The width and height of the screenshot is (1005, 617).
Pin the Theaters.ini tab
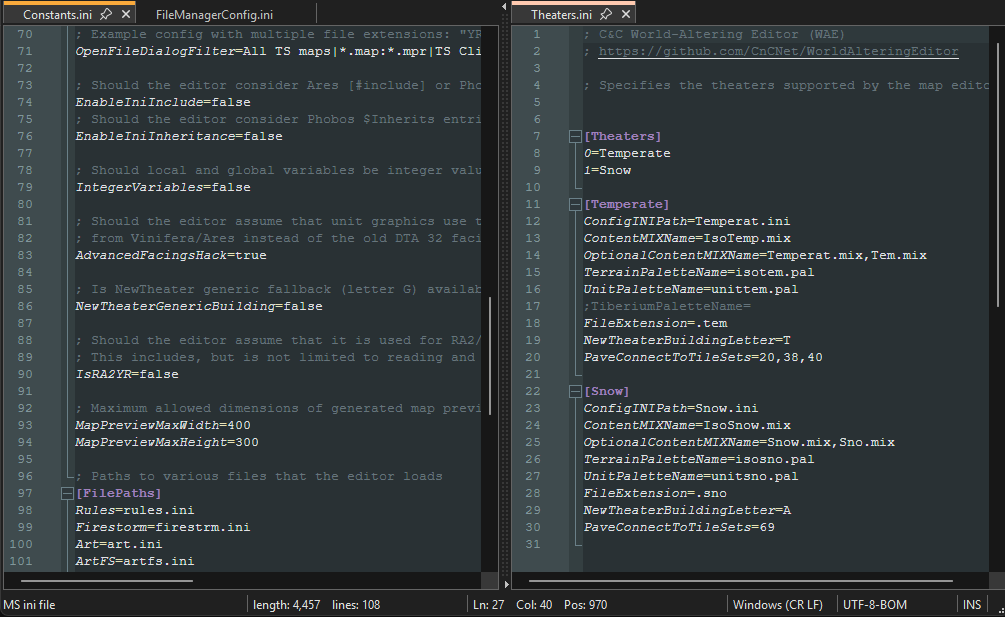click(x=606, y=14)
